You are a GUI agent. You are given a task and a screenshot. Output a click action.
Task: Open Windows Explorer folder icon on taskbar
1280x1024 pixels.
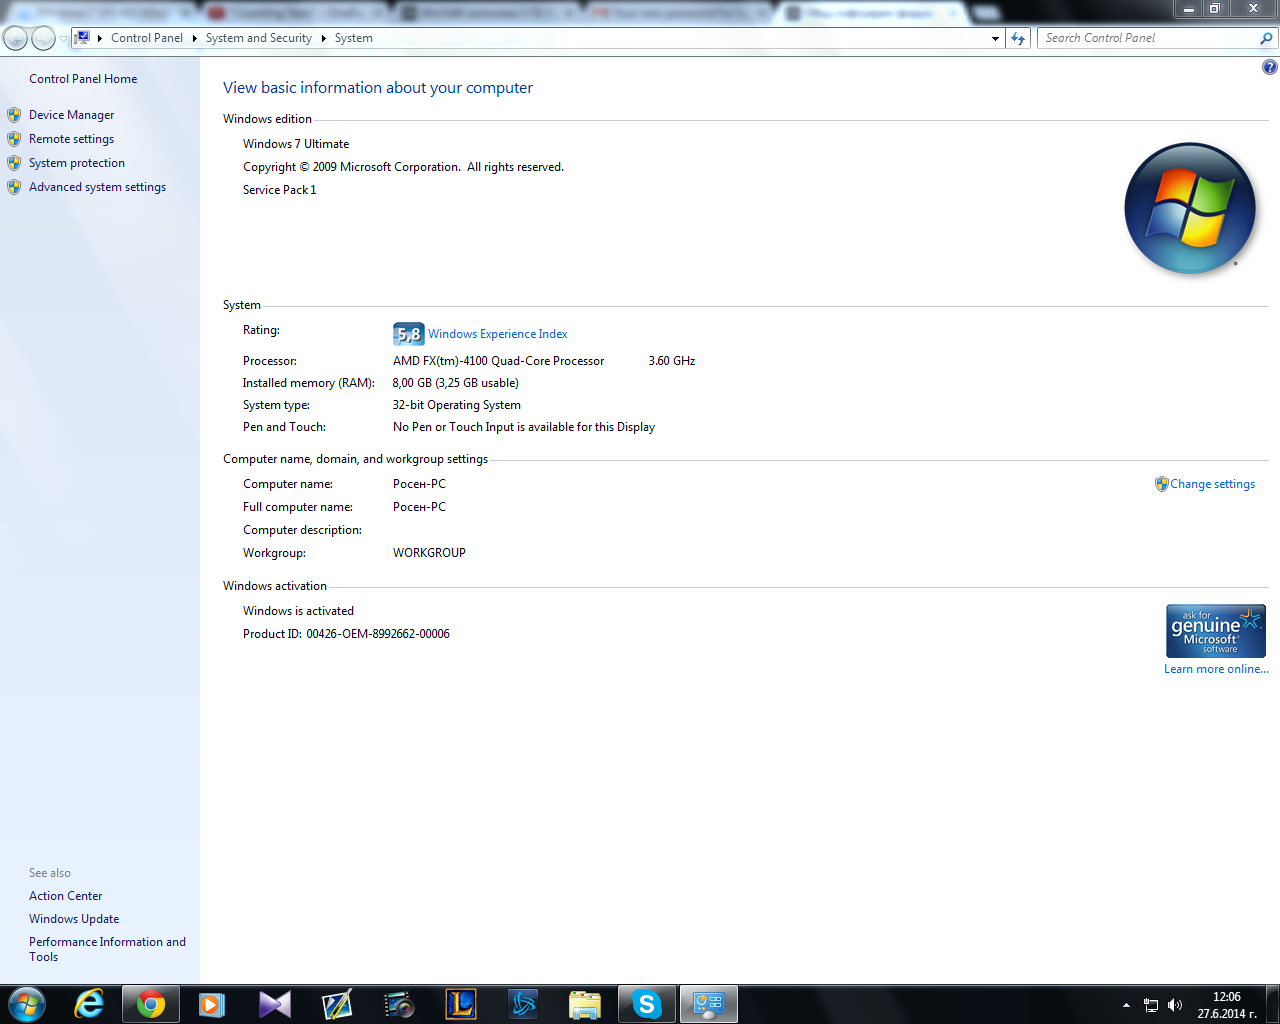[585, 1004]
